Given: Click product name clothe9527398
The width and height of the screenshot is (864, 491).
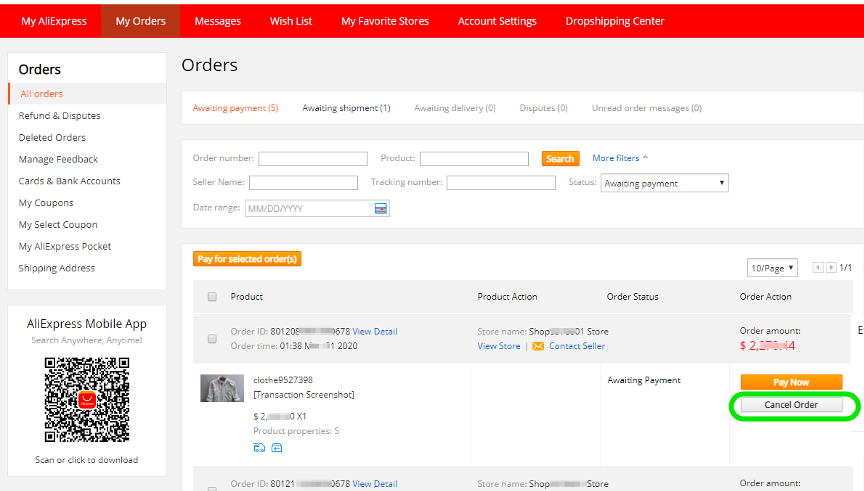Looking at the screenshot, I should pos(283,380).
